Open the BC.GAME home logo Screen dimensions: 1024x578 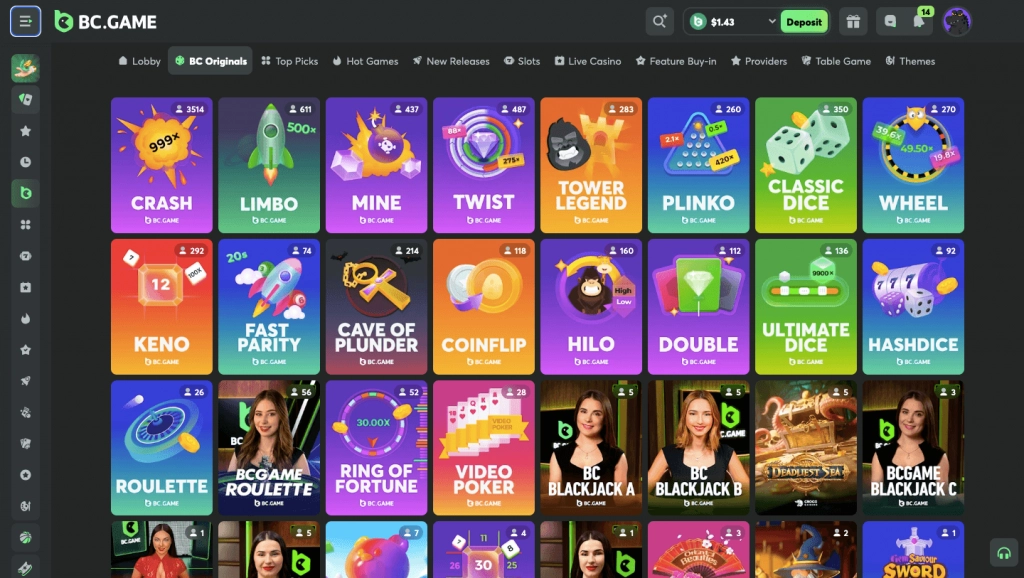pyautogui.click(x=105, y=22)
